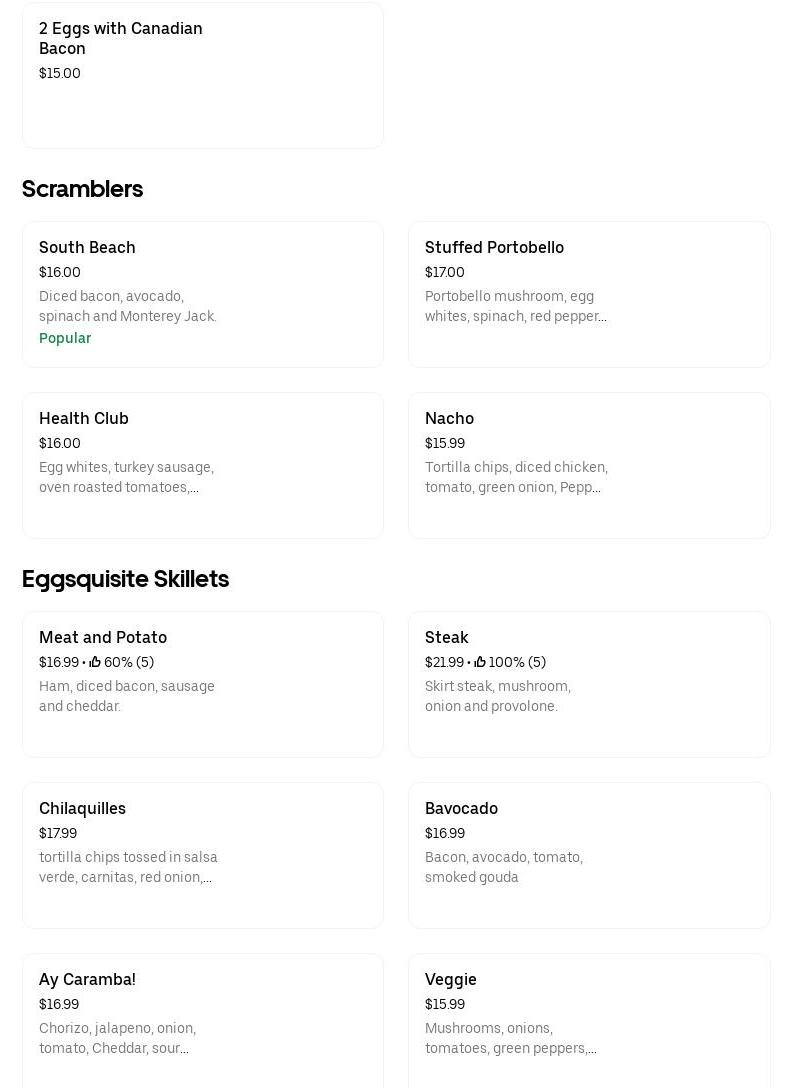The width and height of the screenshot is (804, 1088).
Task: Click the Eggsquisite Skillets section heading
Action: [x=125, y=579]
